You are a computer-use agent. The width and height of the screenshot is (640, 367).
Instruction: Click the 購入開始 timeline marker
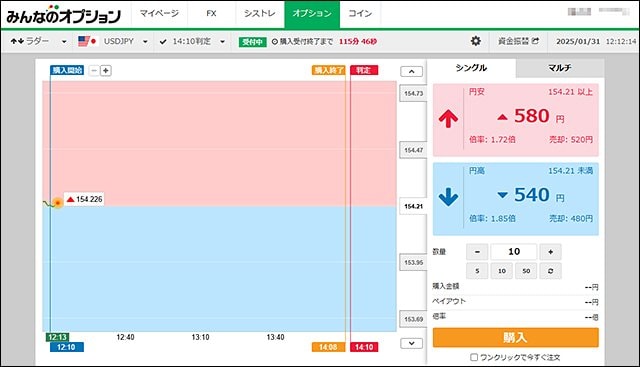pyautogui.click(x=67, y=70)
